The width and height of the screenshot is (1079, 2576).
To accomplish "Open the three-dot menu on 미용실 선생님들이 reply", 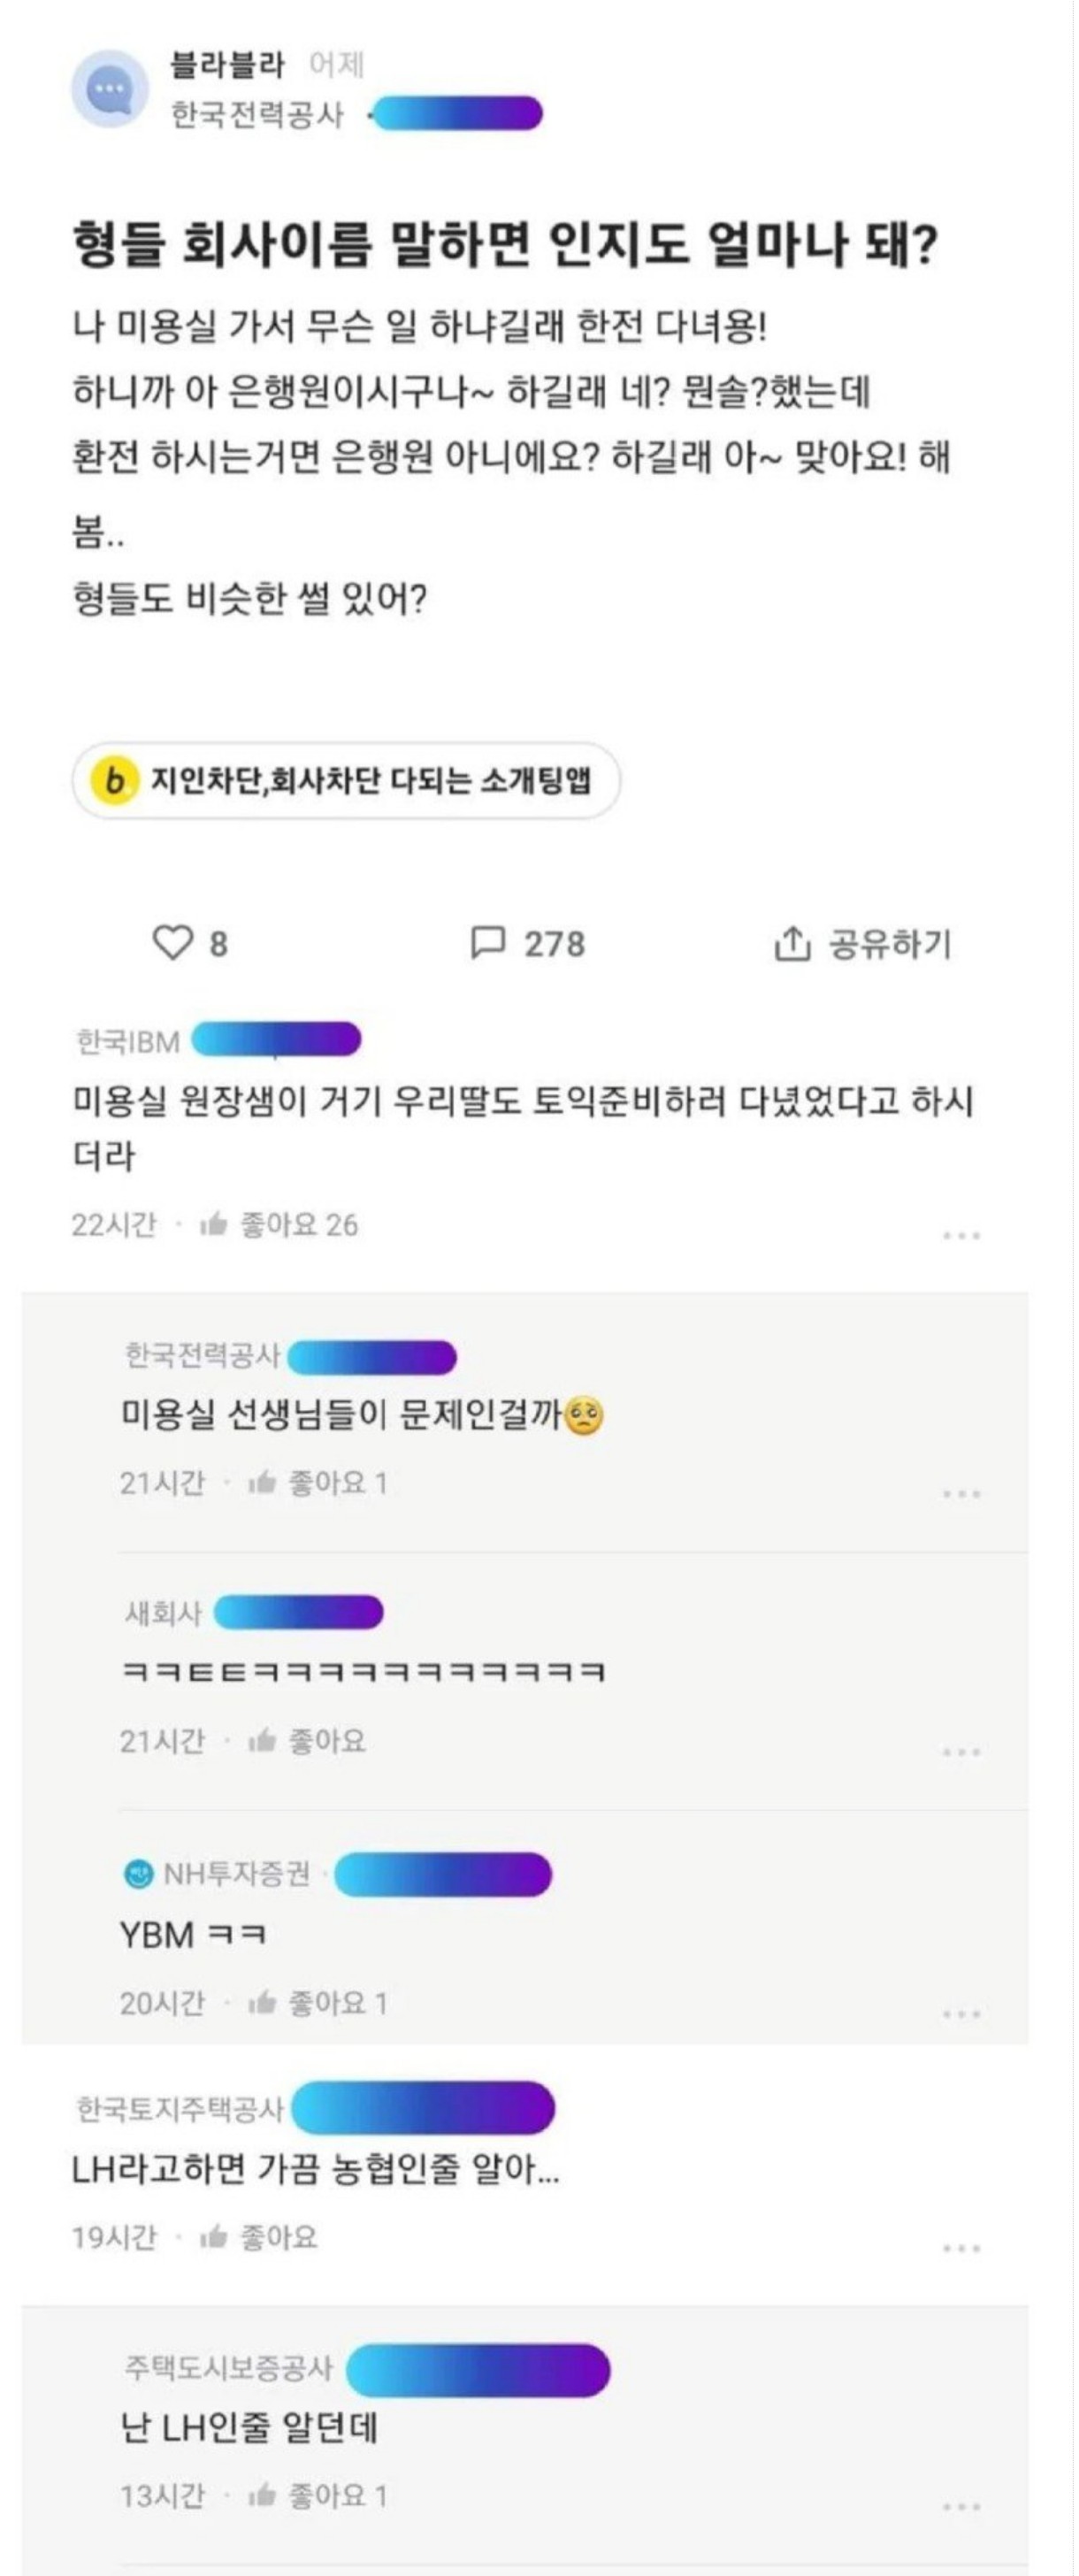I will pos(961,1494).
